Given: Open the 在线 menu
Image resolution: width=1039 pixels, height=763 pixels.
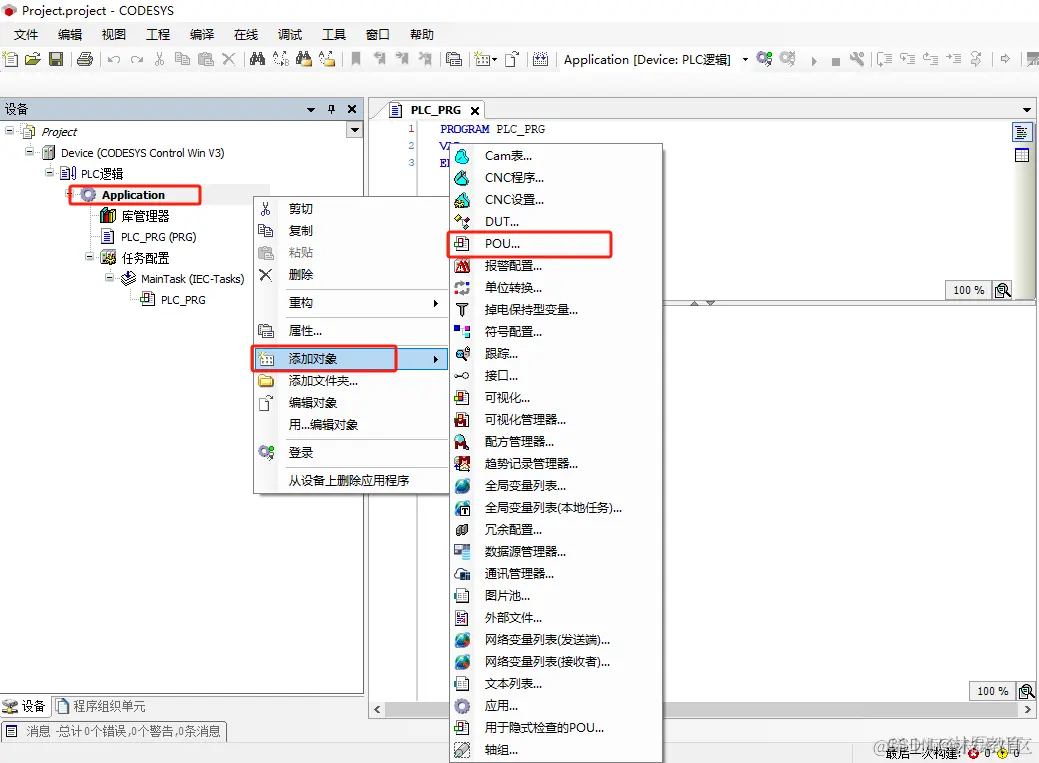Looking at the screenshot, I should pos(246,34).
